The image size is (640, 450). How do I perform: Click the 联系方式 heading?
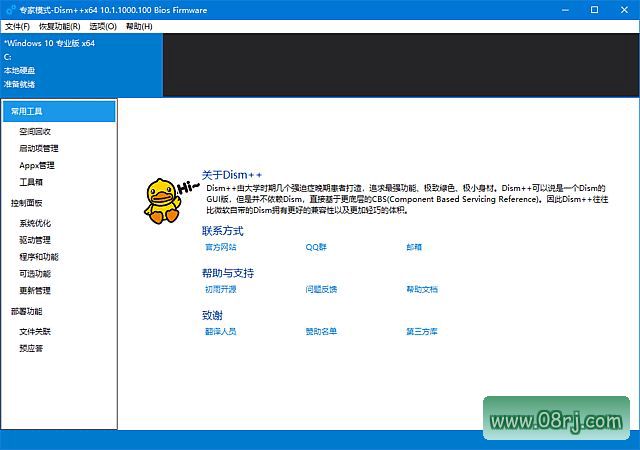coord(222,231)
